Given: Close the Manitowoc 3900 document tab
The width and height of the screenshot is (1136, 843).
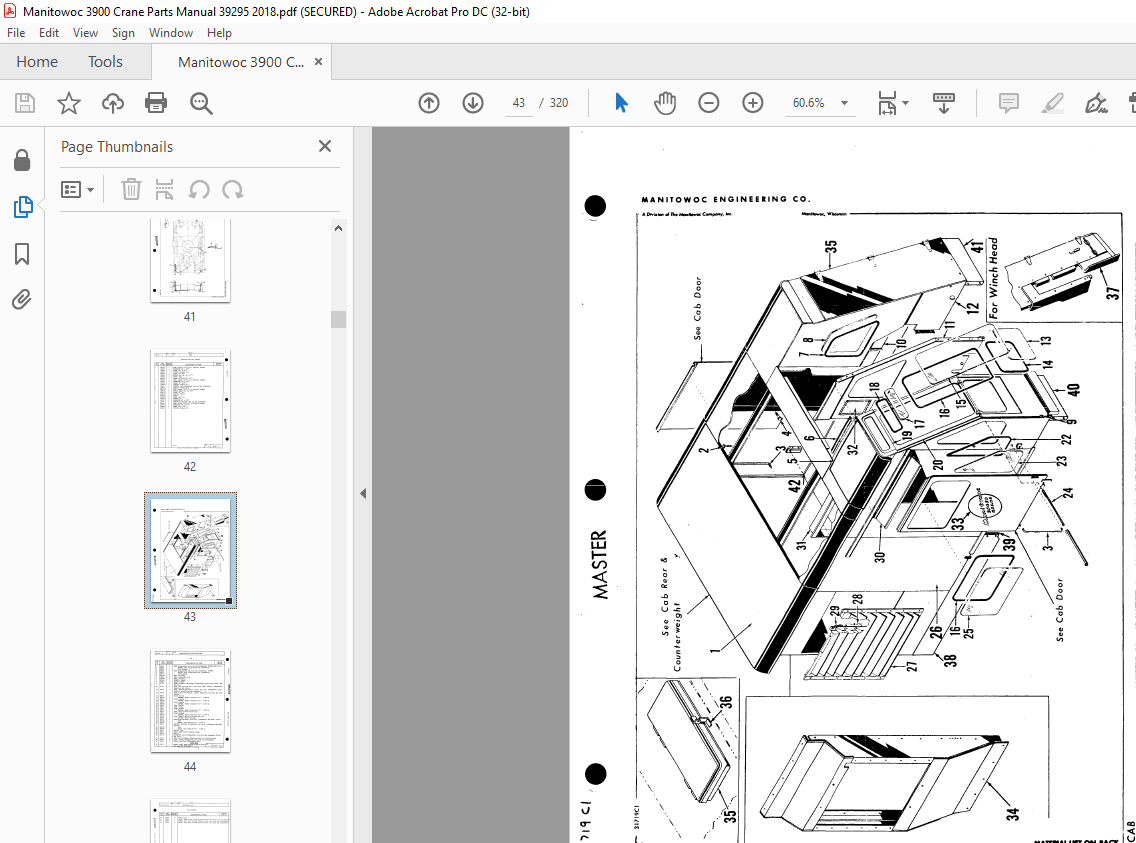Looking at the screenshot, I should coord(318,62).
